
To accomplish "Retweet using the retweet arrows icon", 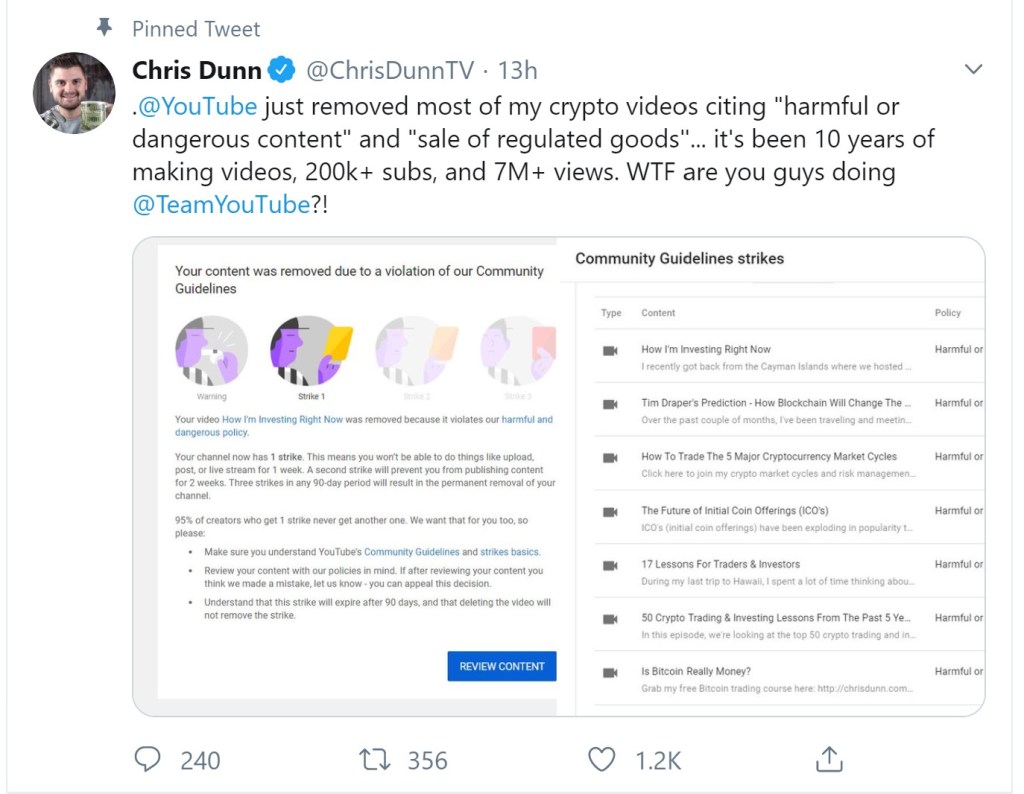I will pos(374,760).
